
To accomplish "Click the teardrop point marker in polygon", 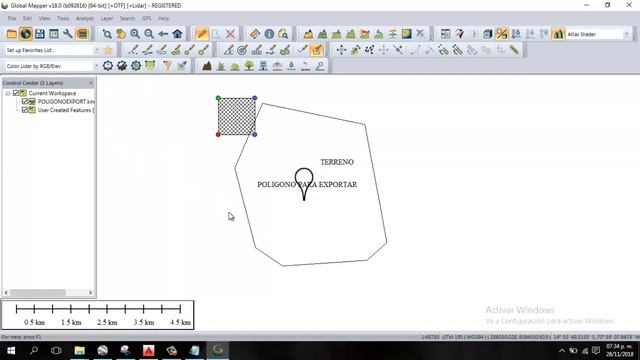I will 304,184.
